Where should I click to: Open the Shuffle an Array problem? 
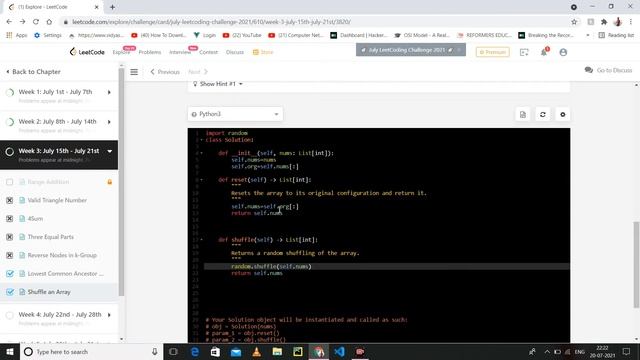[x=49, y=292]
